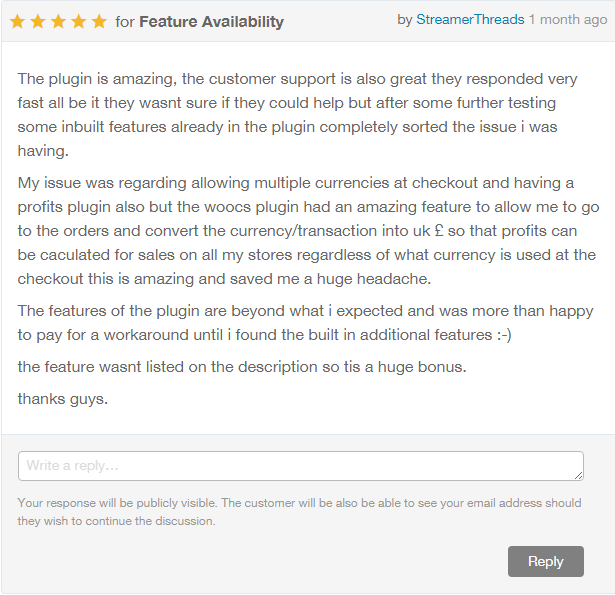Click the 'My issue was regarding' paragraph

[308, 231]
